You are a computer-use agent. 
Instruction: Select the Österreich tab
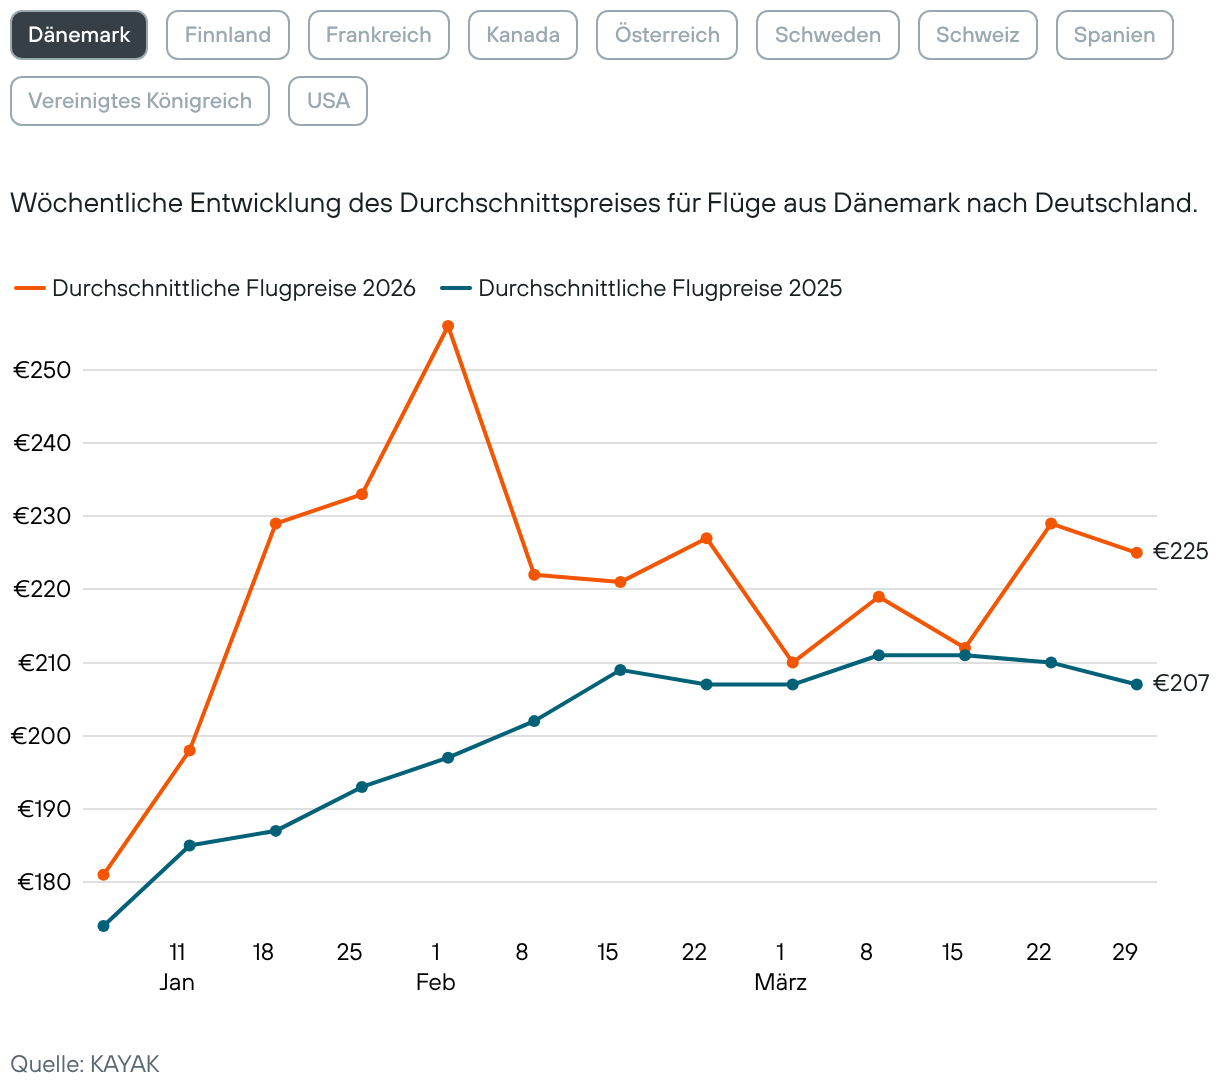click(x=667, y=35)
